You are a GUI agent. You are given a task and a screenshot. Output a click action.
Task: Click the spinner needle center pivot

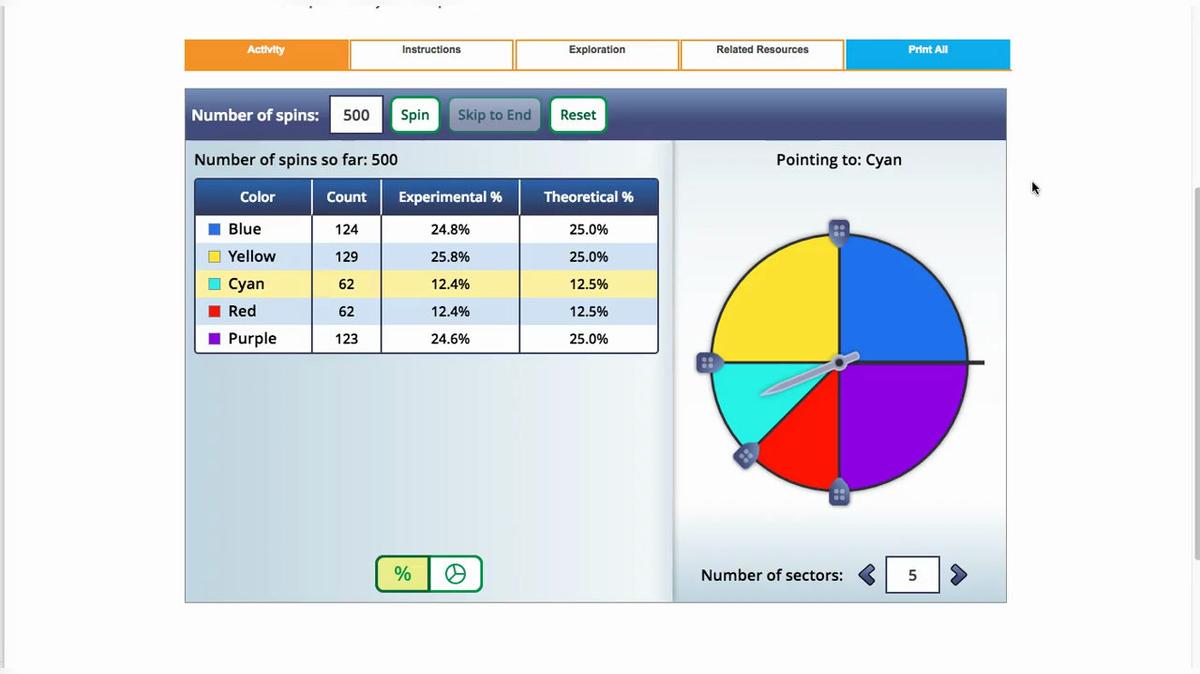coord(839,362)
